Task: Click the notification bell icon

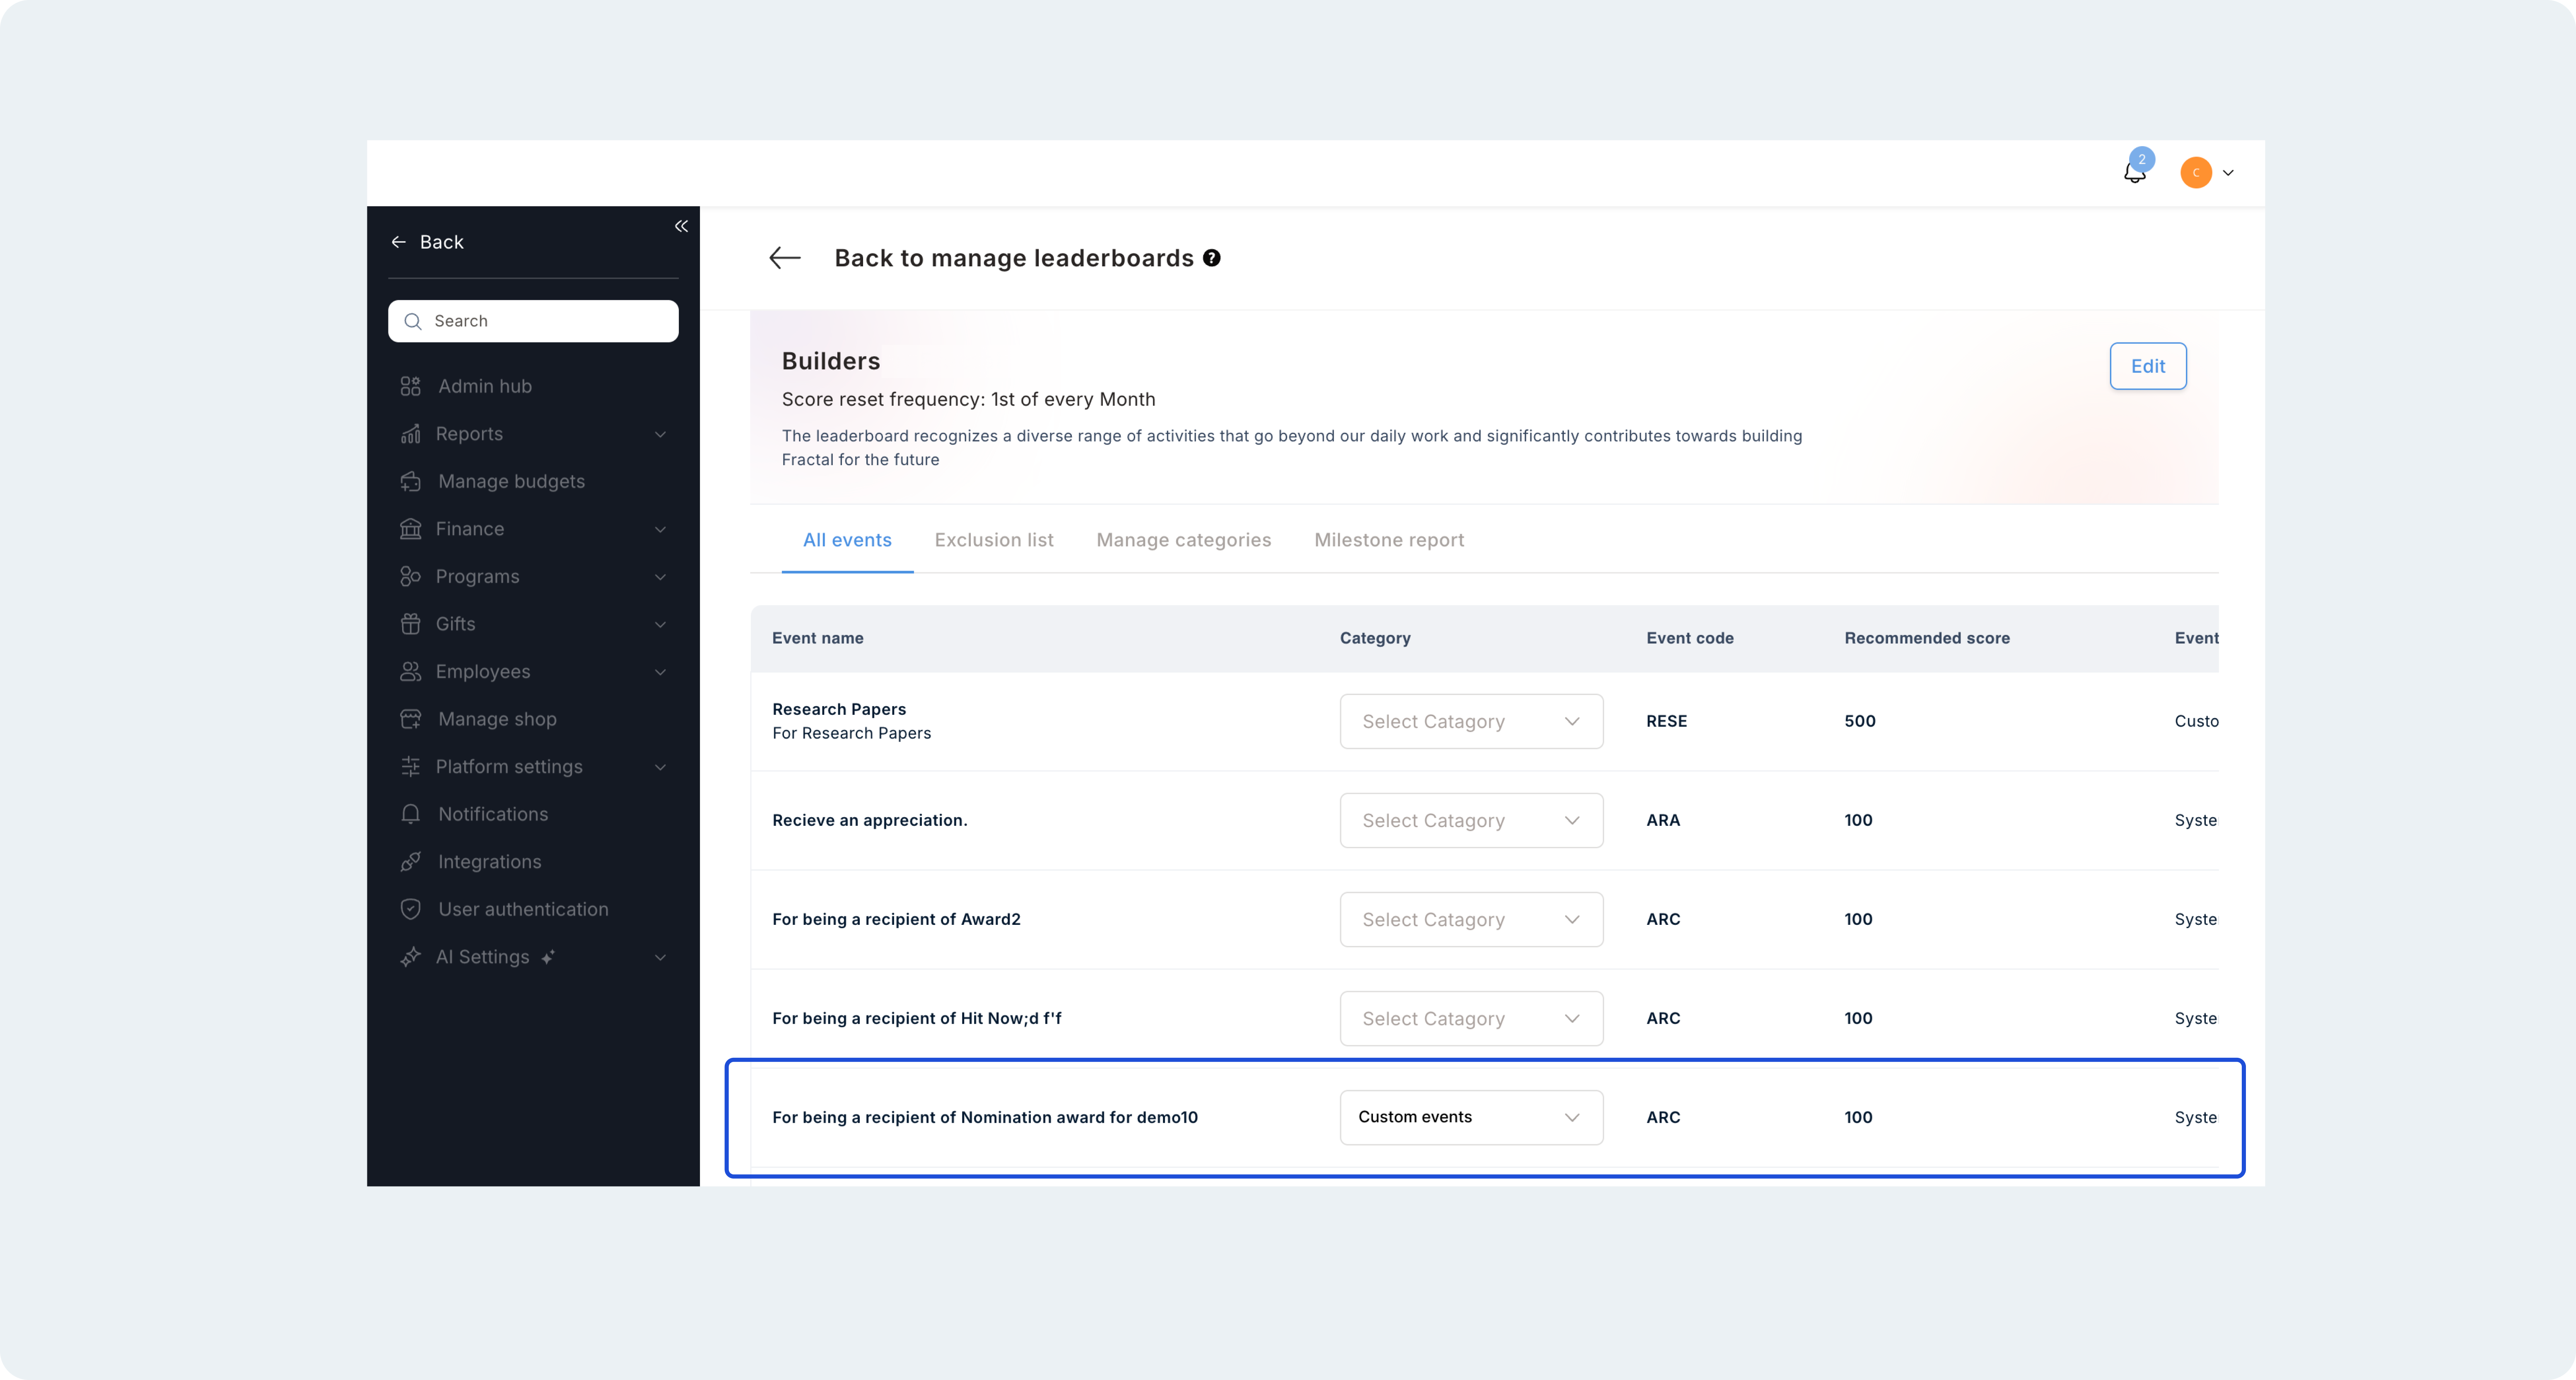Action: pos(2134,173)
